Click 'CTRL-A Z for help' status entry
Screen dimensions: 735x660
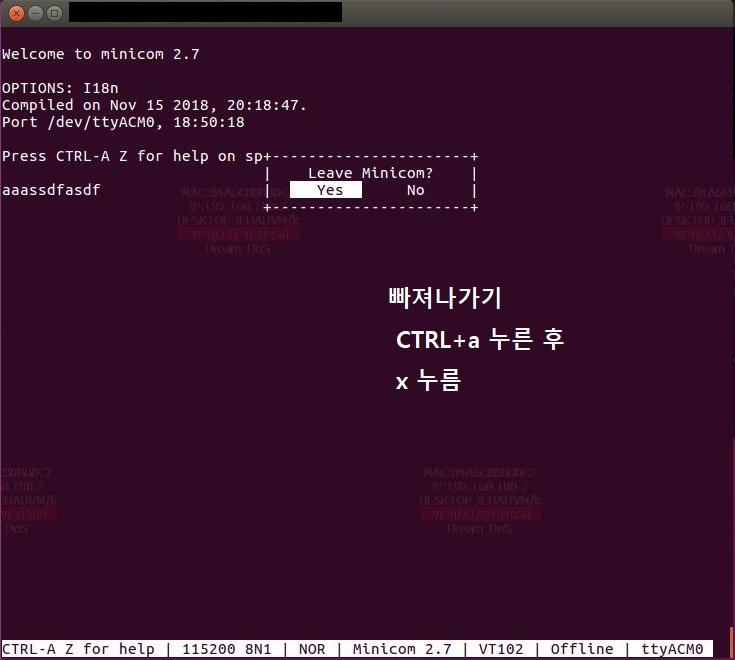(78, 649)
